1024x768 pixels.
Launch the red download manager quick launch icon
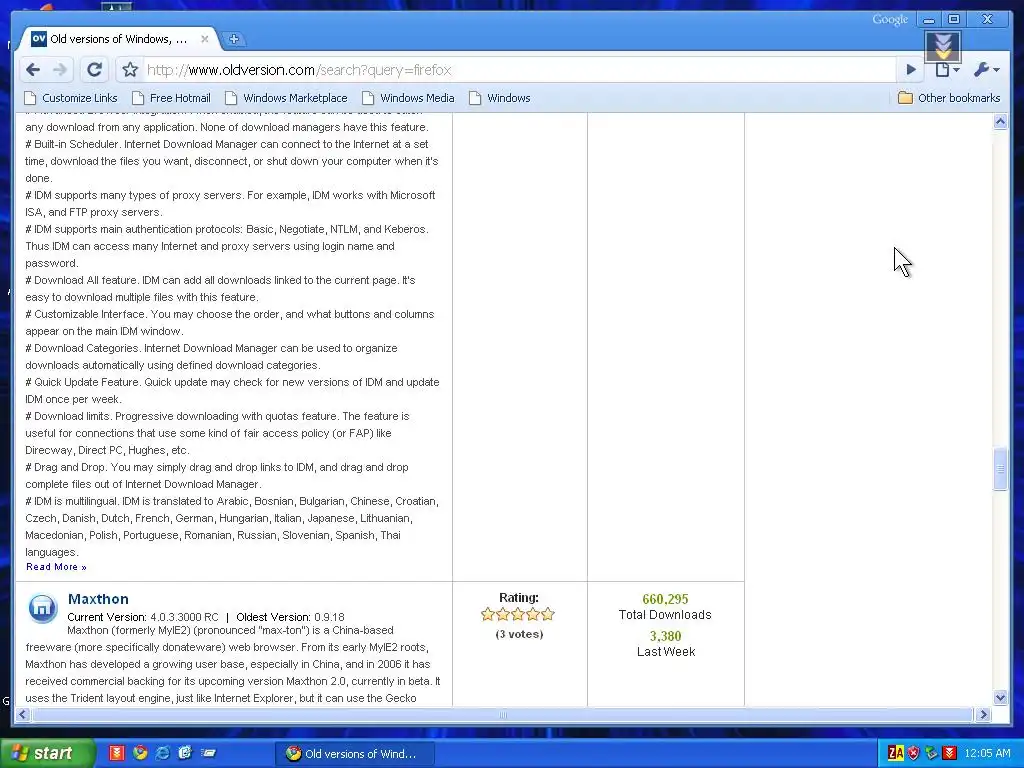[116, 753]
